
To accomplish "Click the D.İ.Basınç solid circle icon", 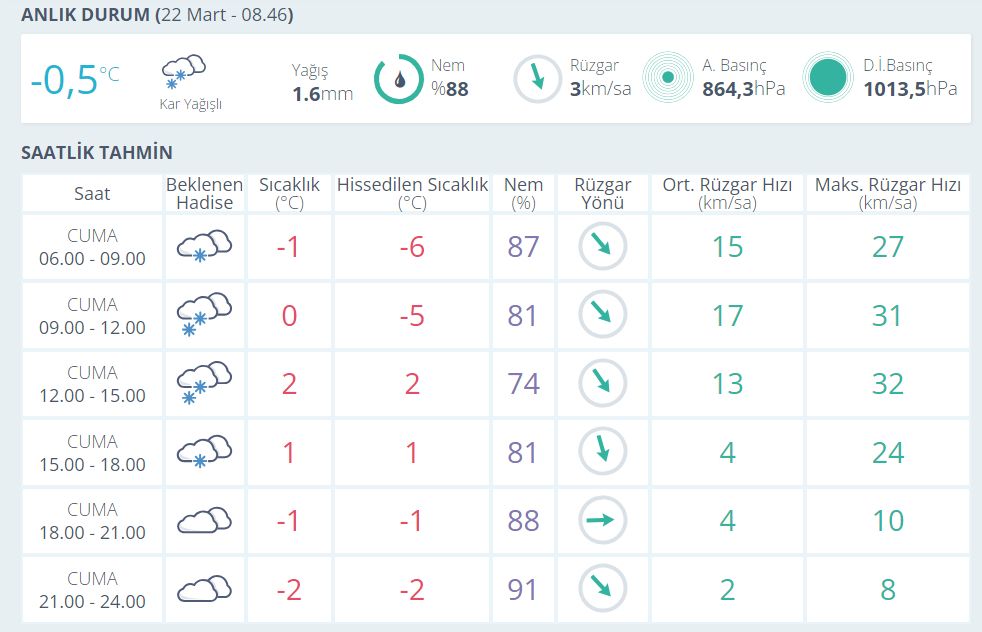I will 829,77.
